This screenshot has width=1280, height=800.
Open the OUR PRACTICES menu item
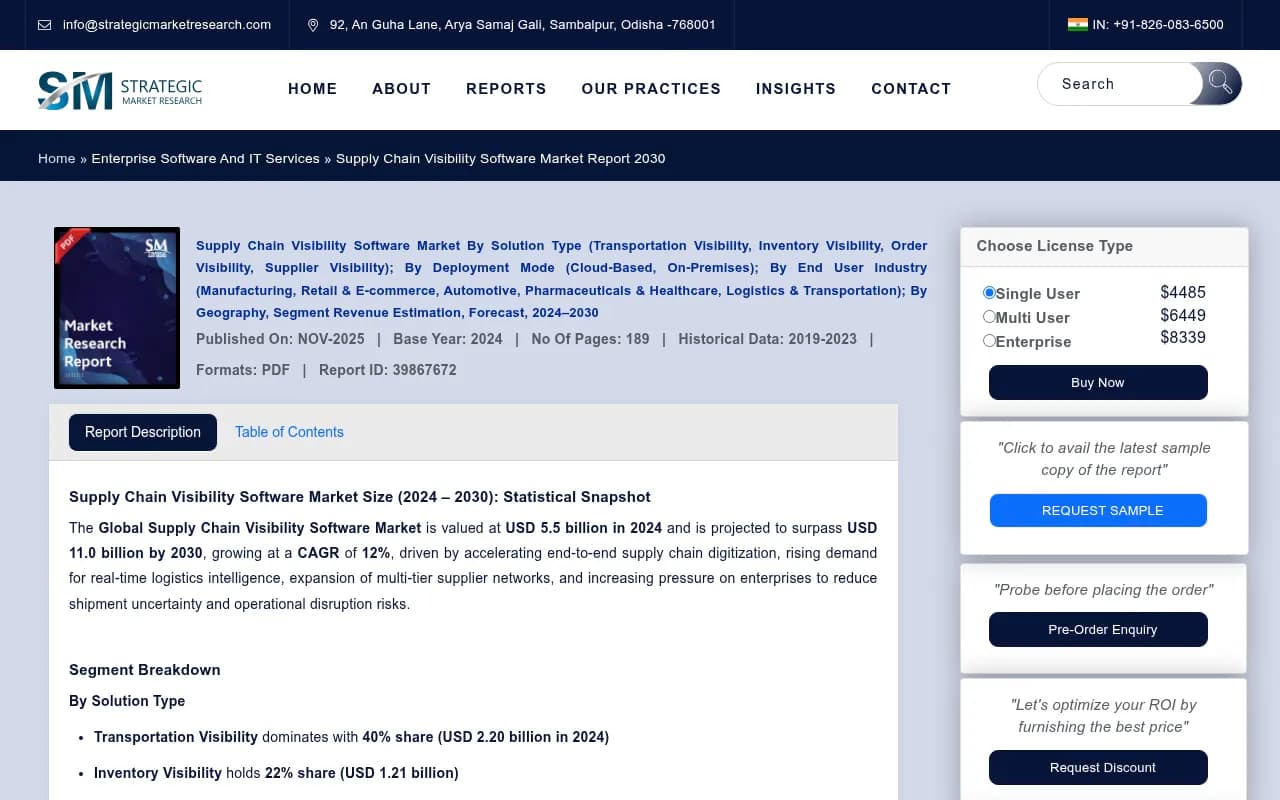pyautogui.click(x=651, y=89)
